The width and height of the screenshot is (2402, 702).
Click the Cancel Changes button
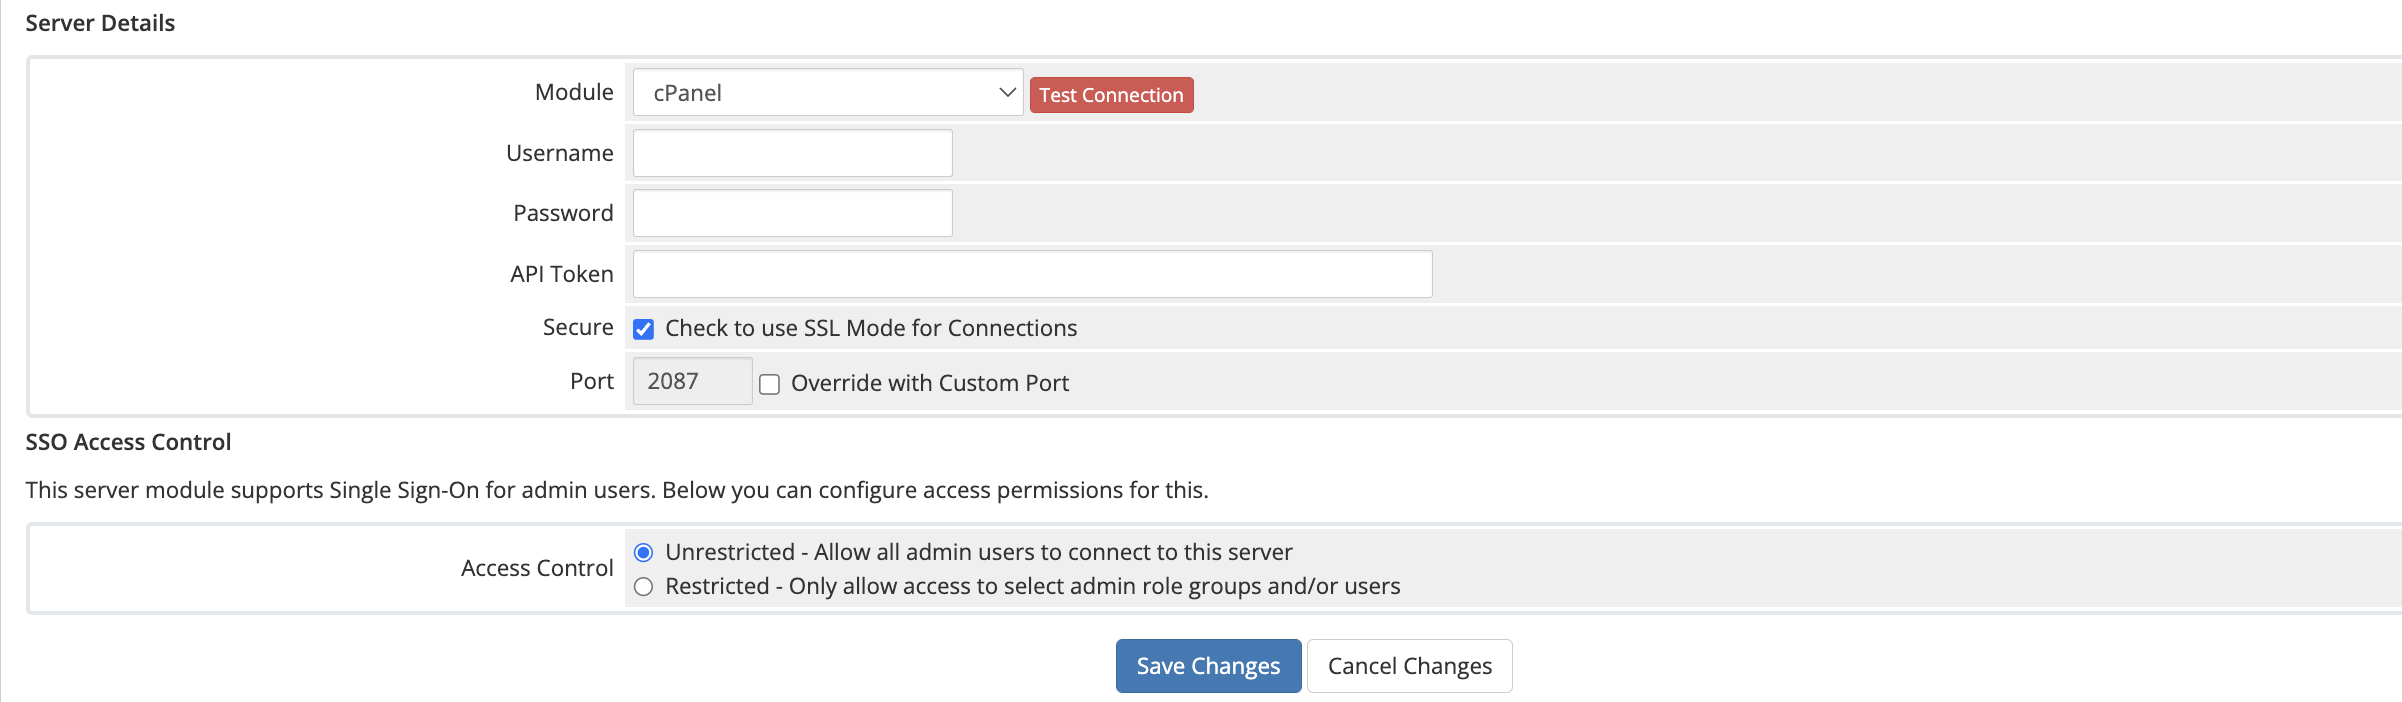pyautogui.click(x=1410, y=666)
